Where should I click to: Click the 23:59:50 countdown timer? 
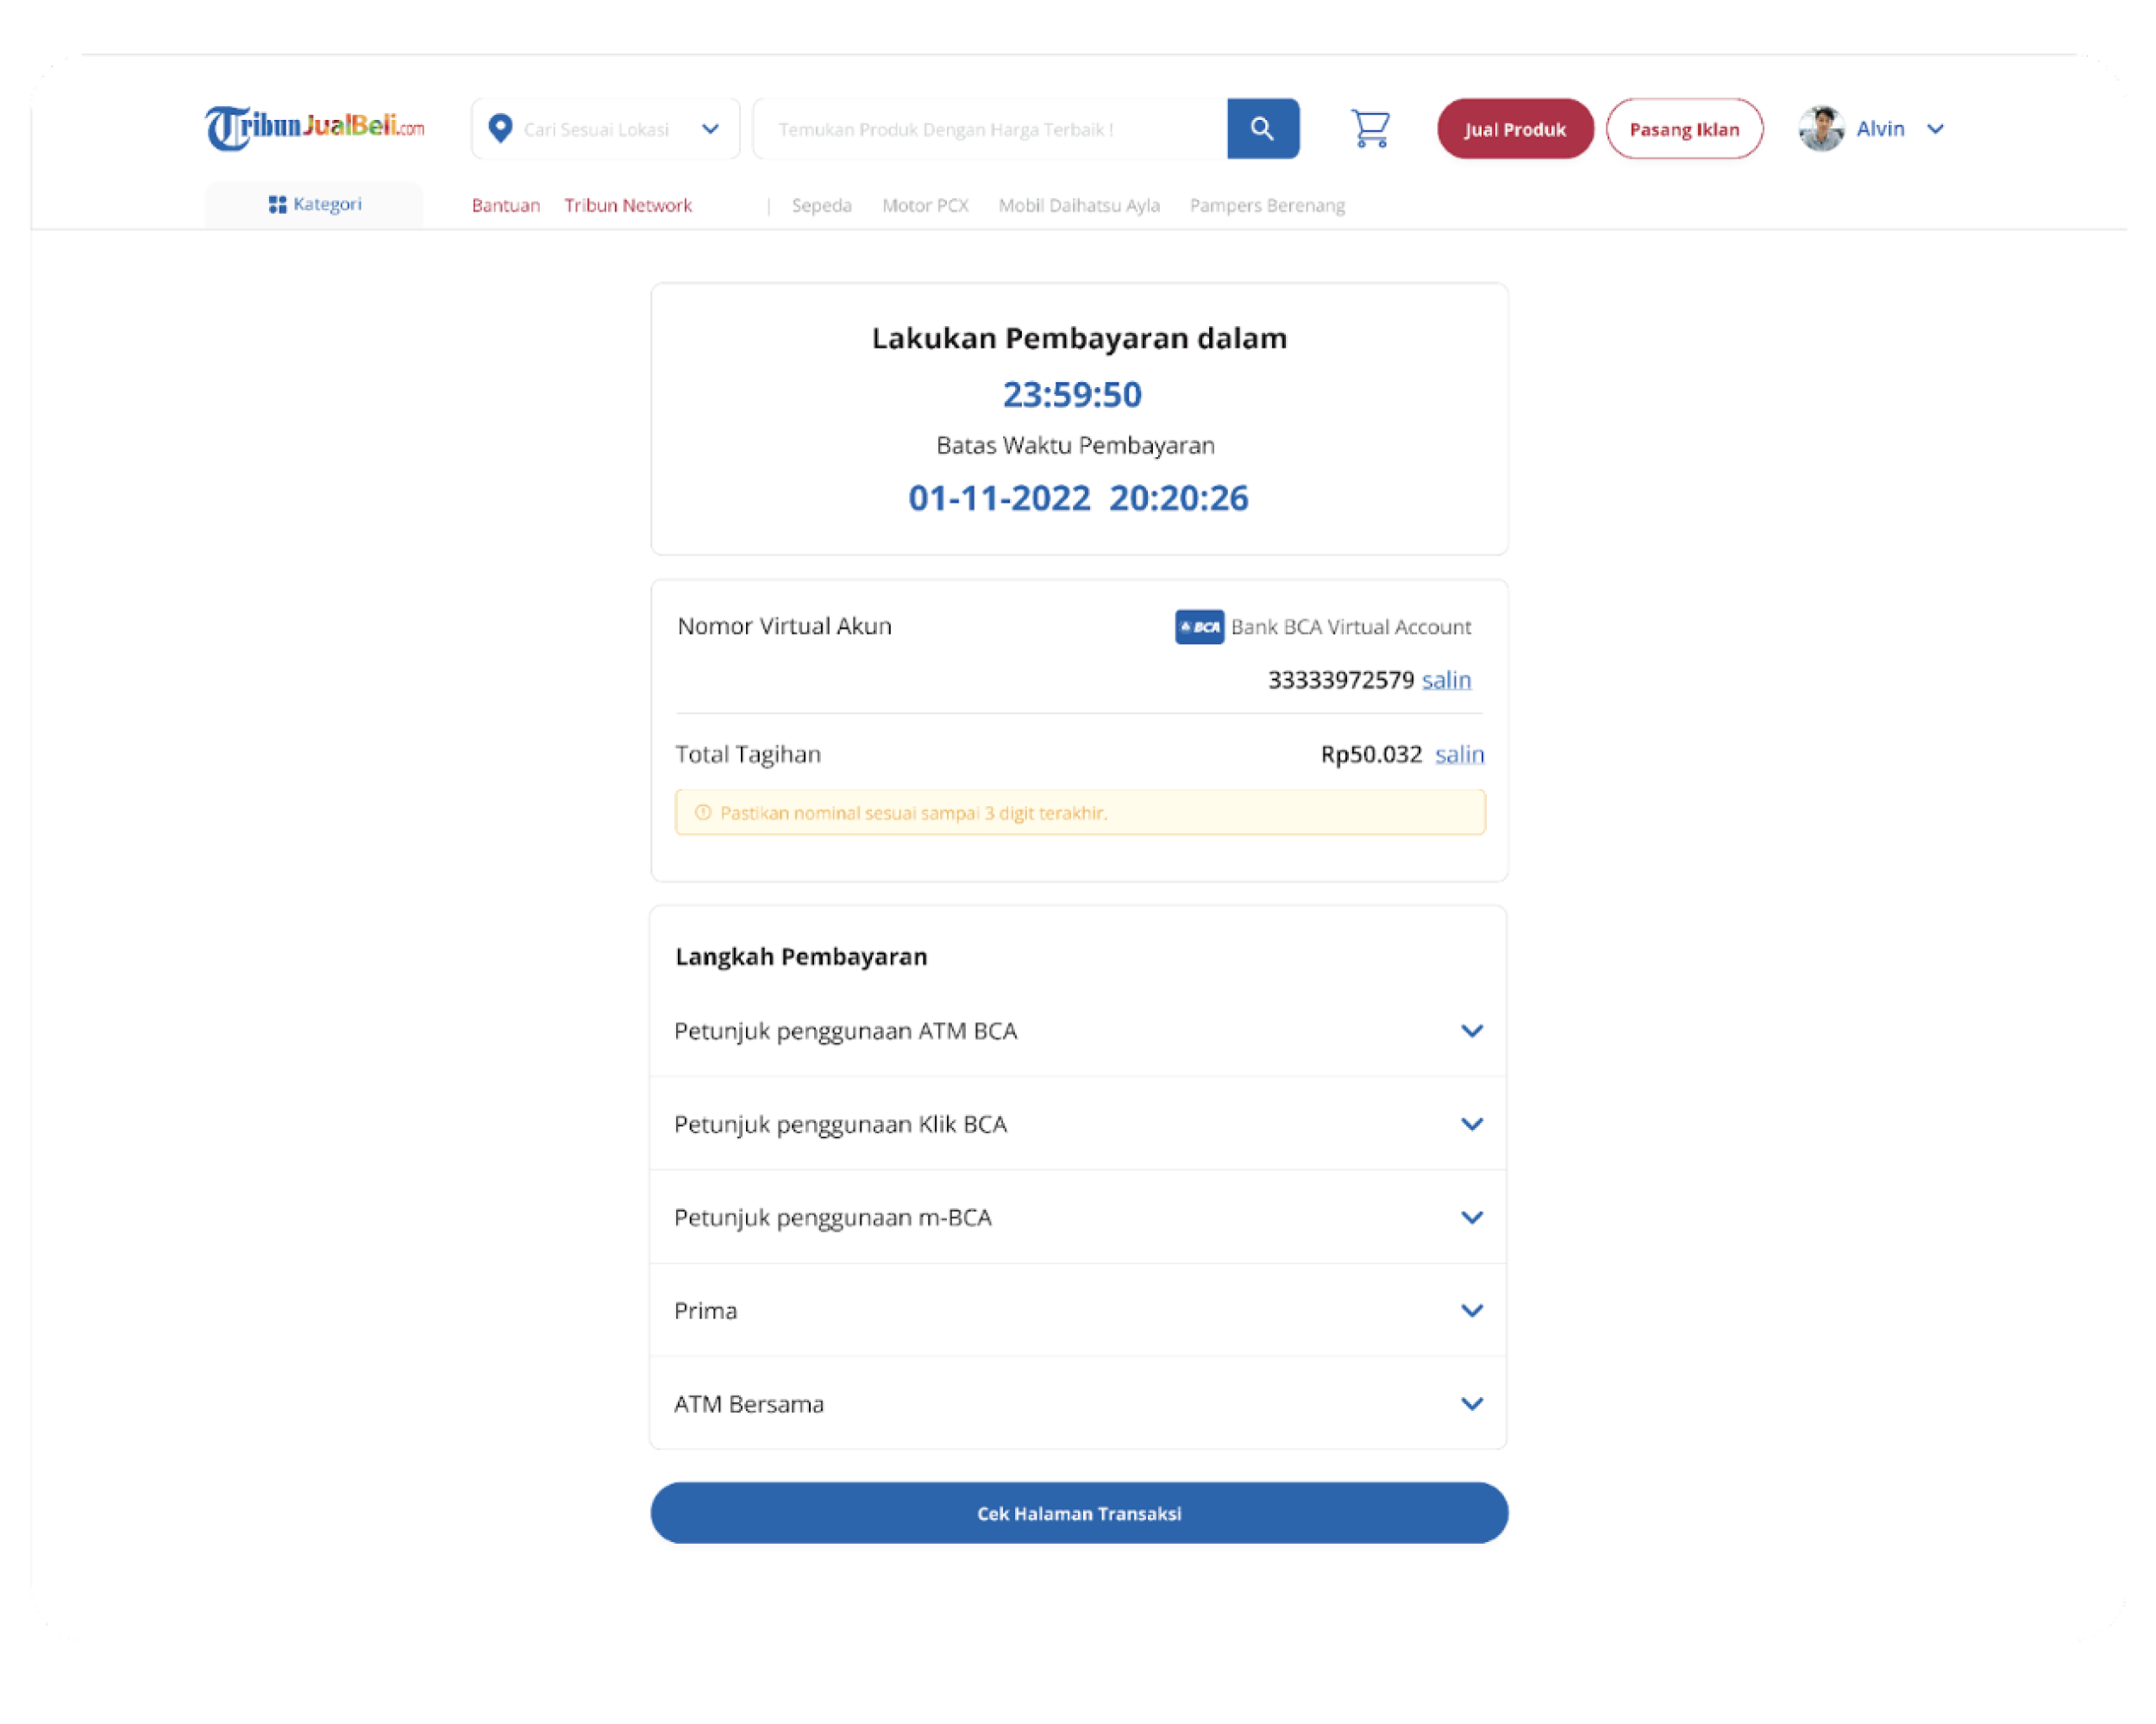(1072, 395)
